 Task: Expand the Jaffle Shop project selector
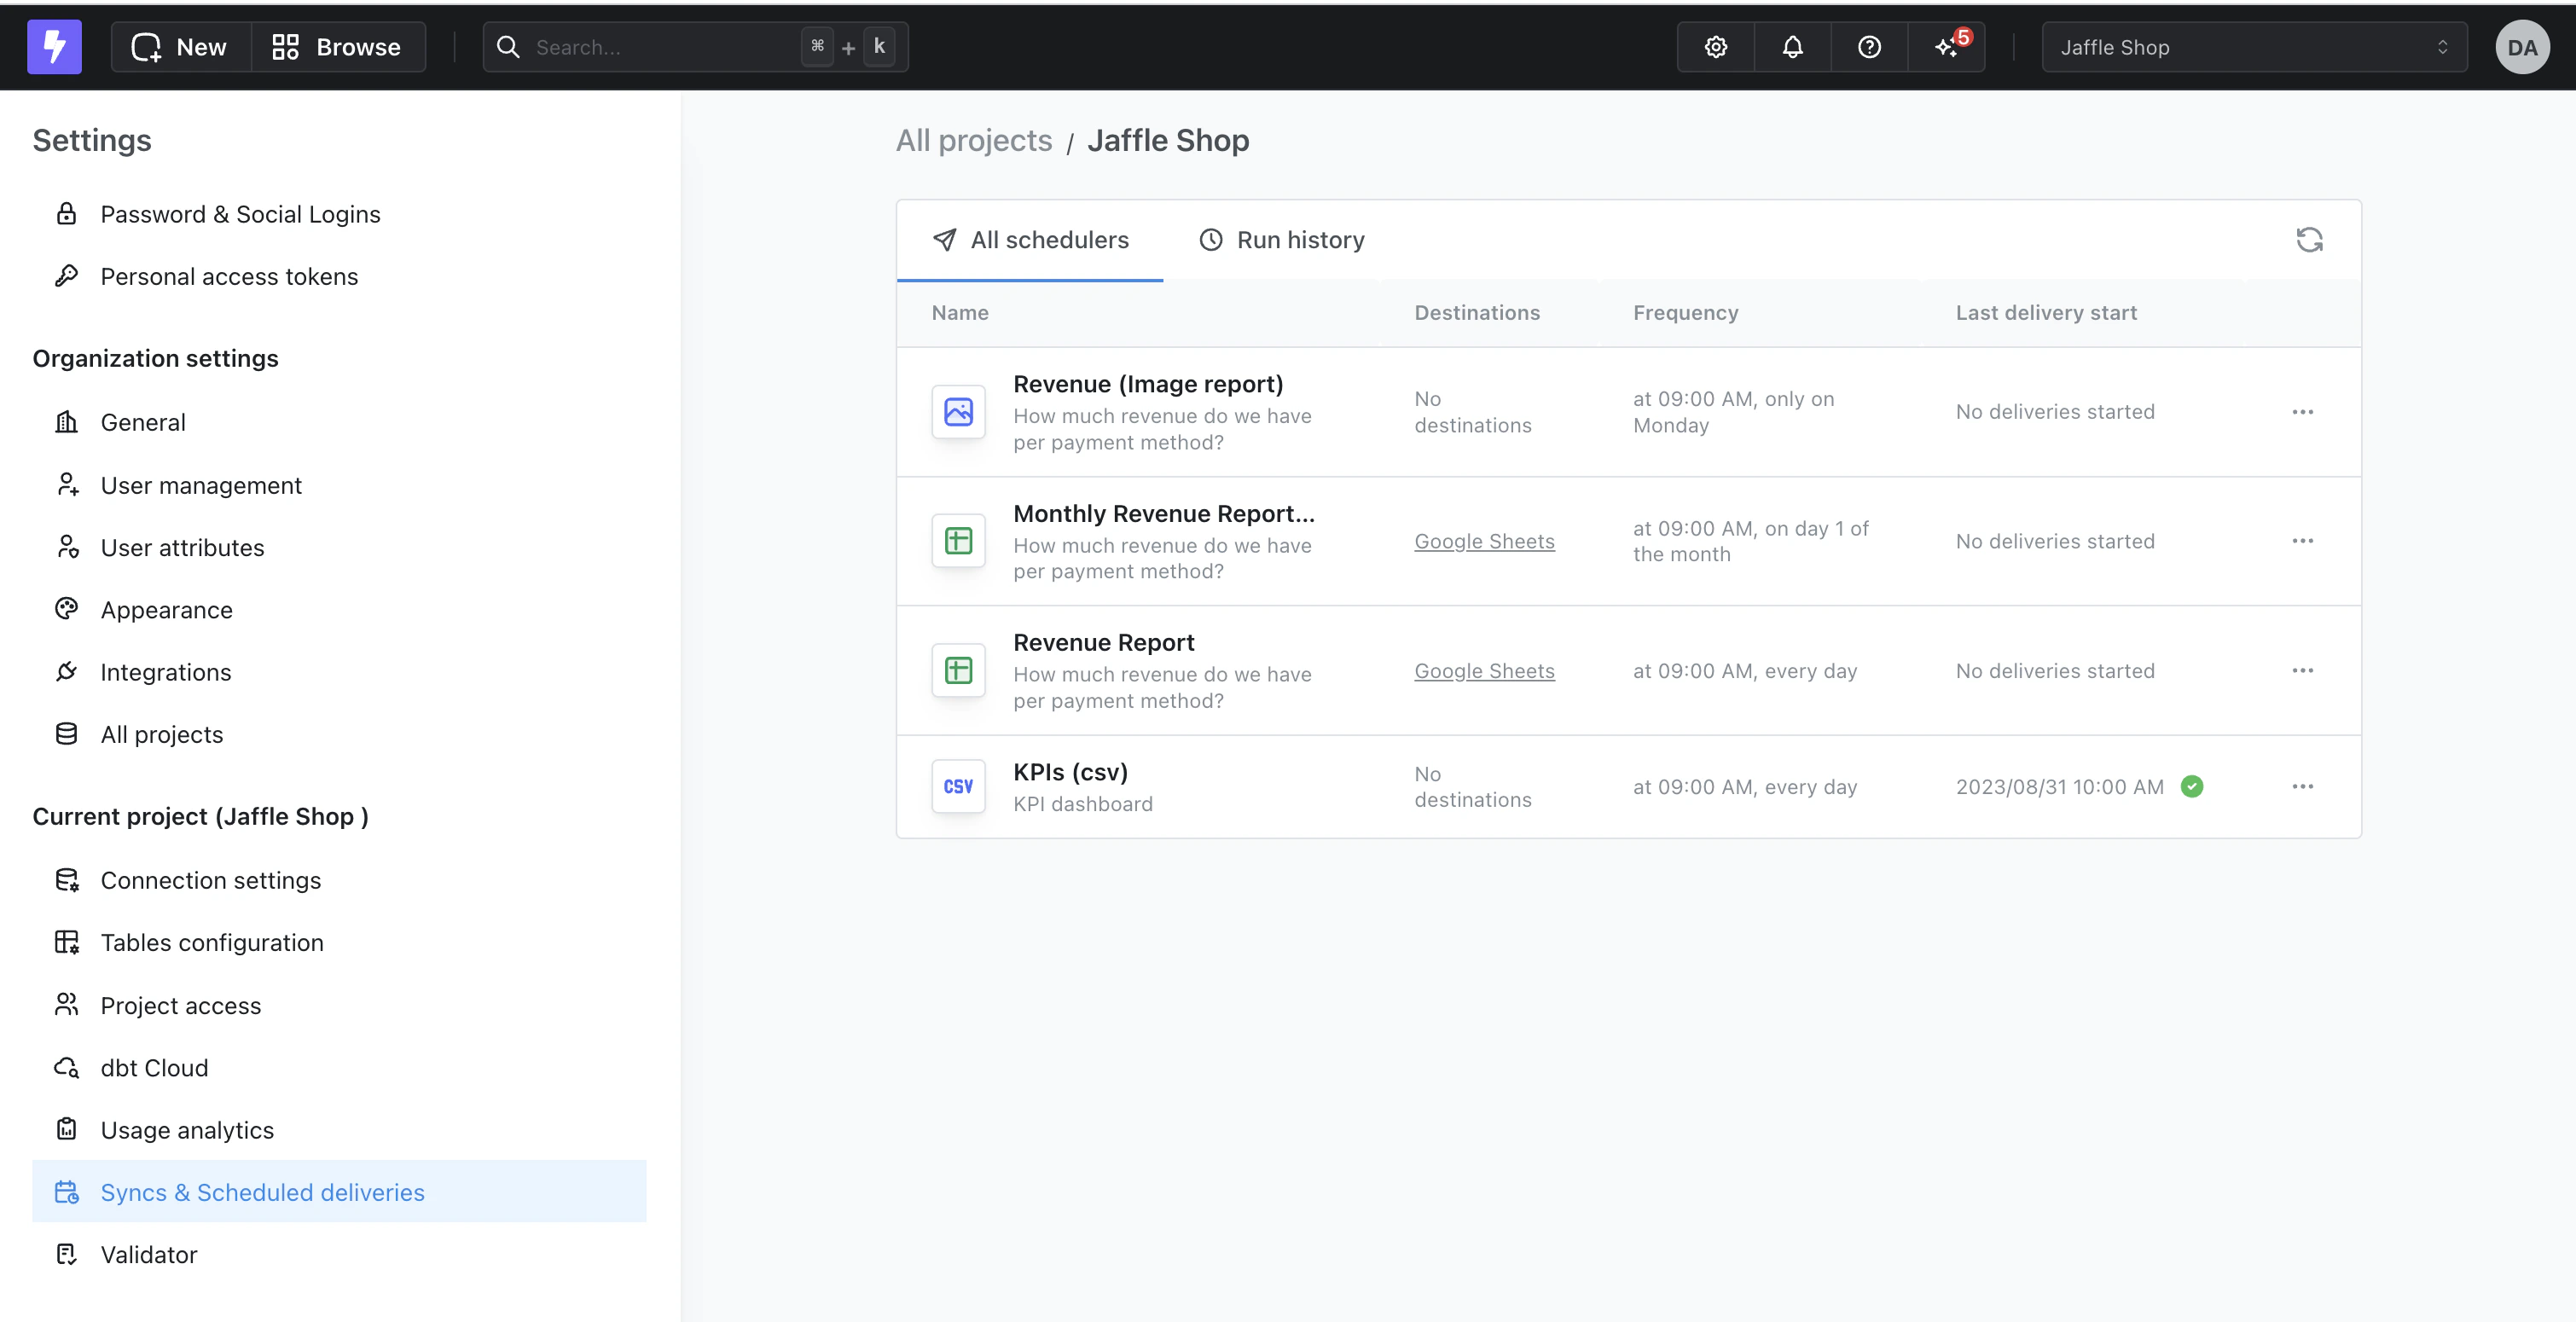[x=2254, y=47]
